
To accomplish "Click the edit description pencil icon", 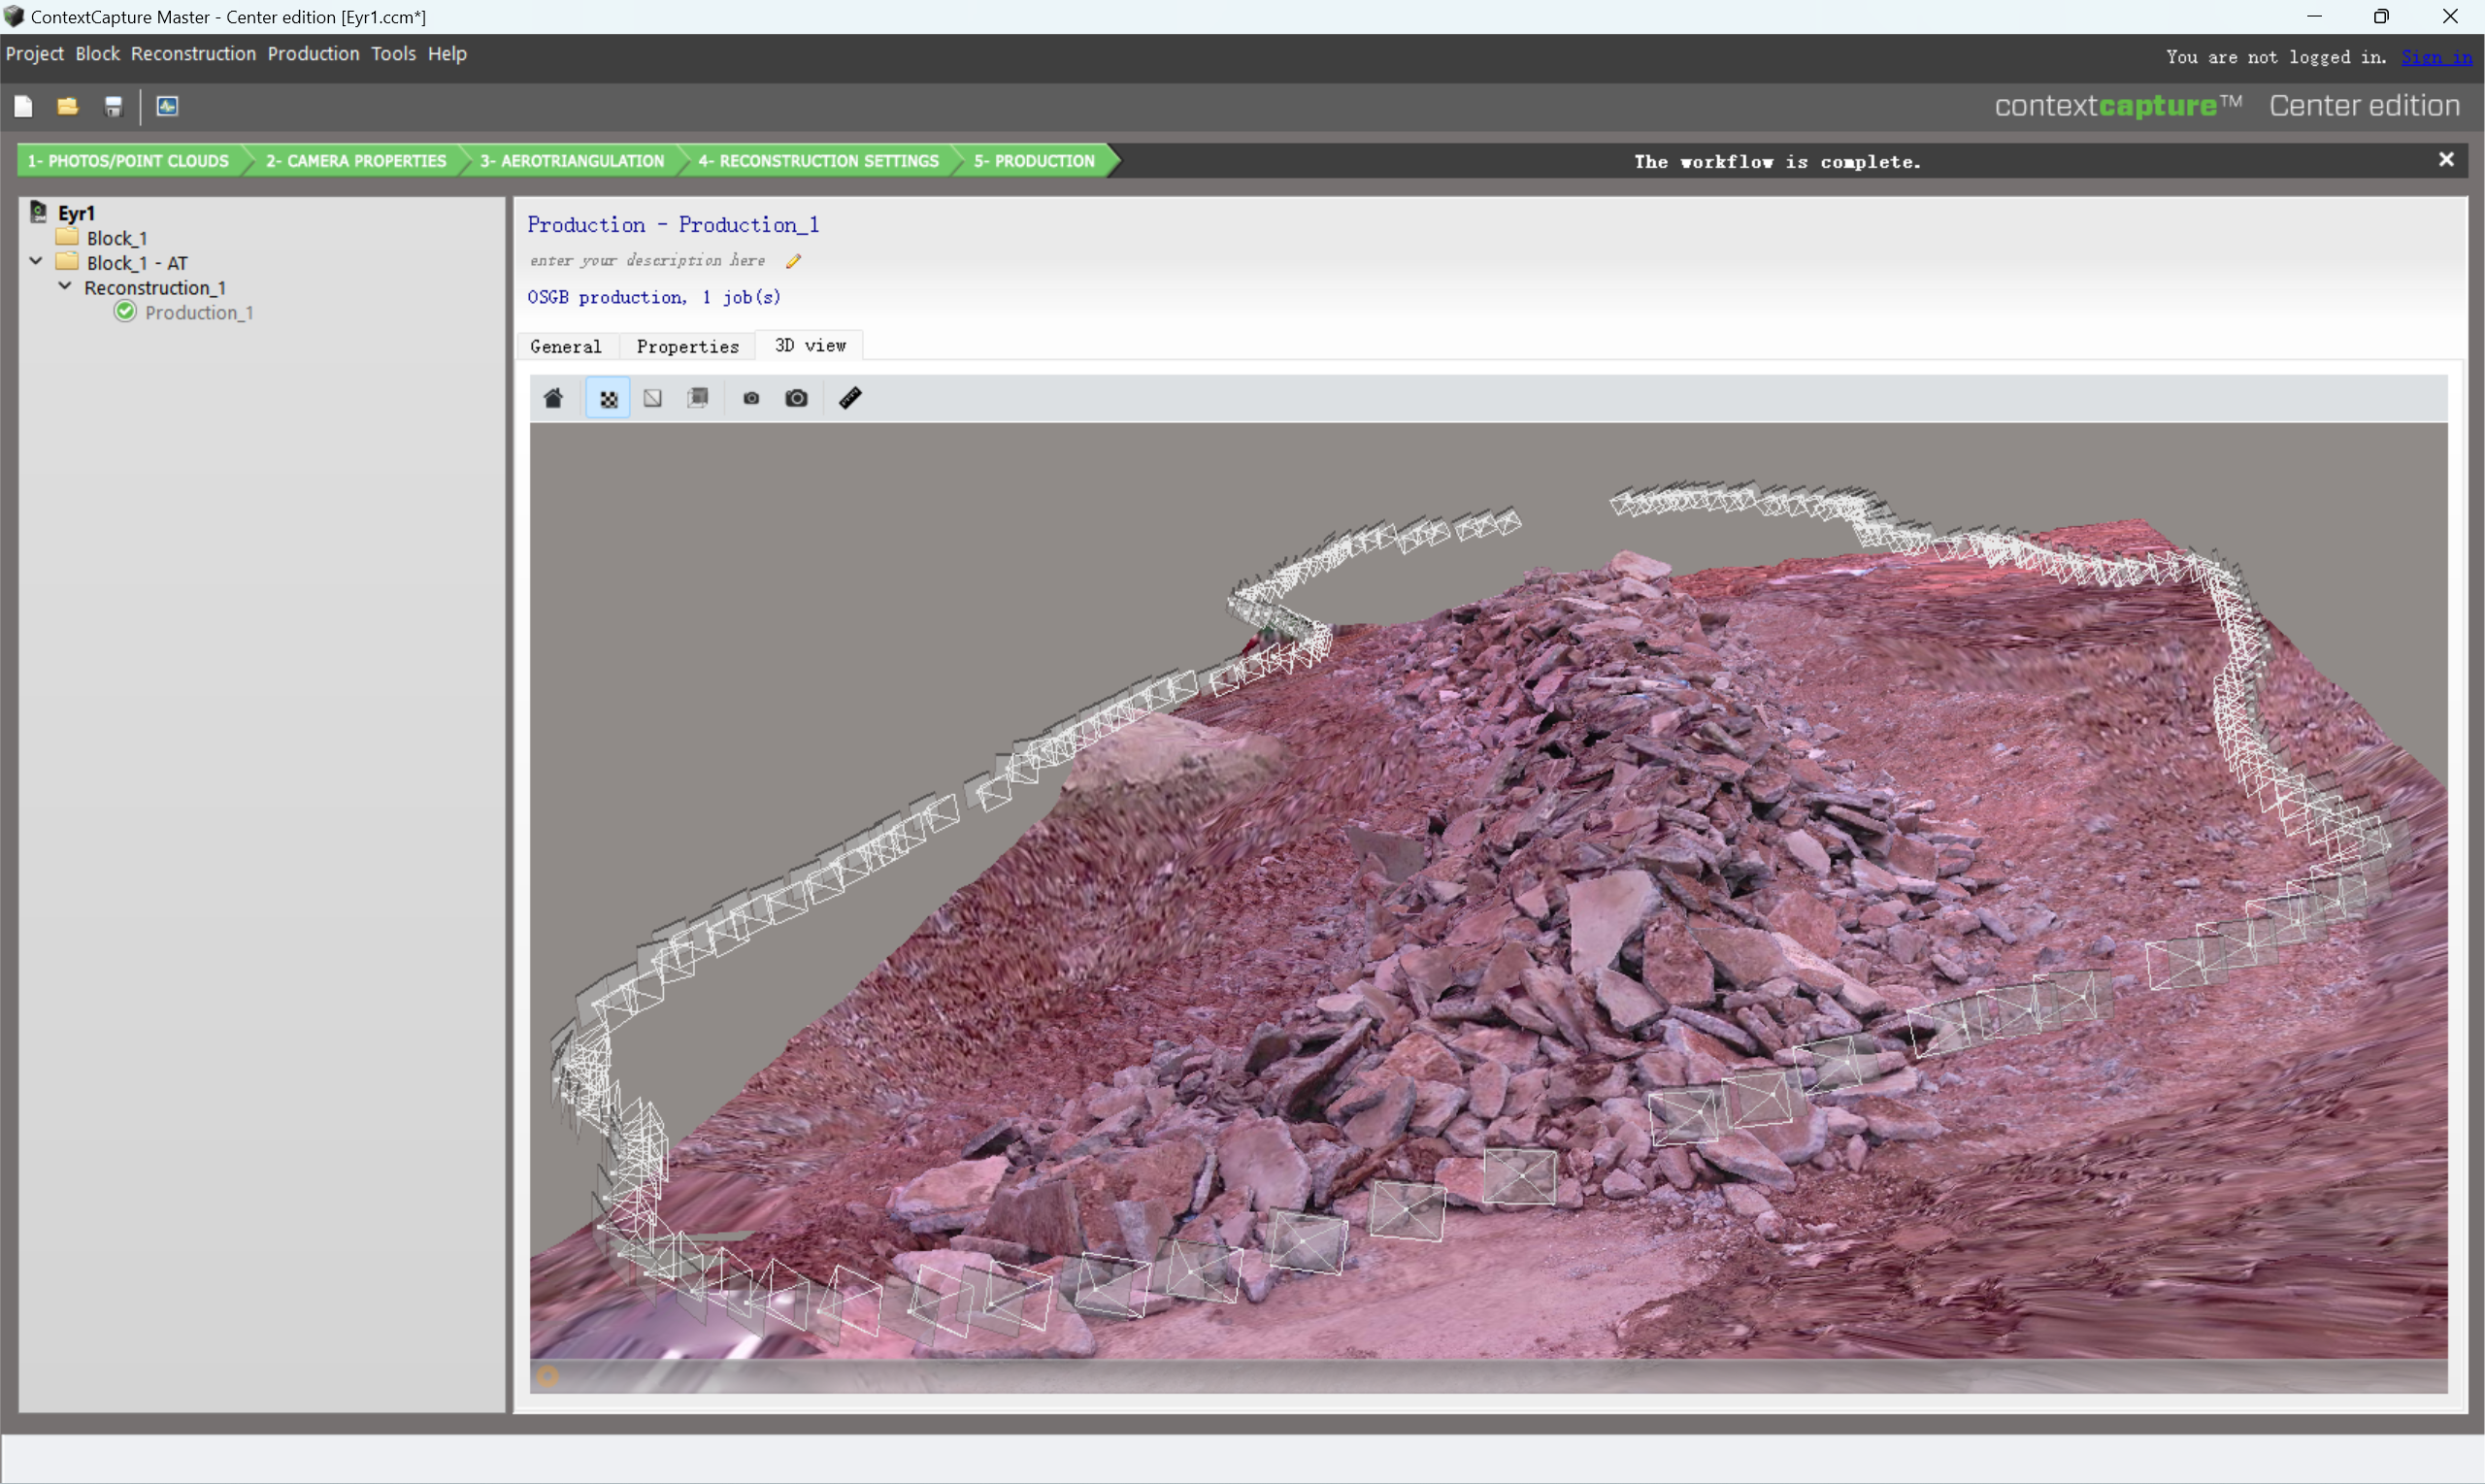I will point(793,261).
